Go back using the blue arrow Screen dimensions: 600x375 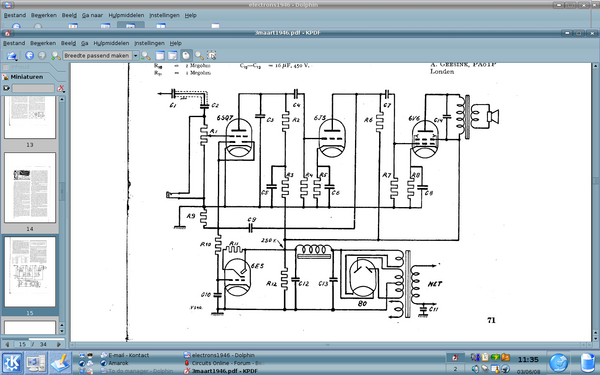29,55
